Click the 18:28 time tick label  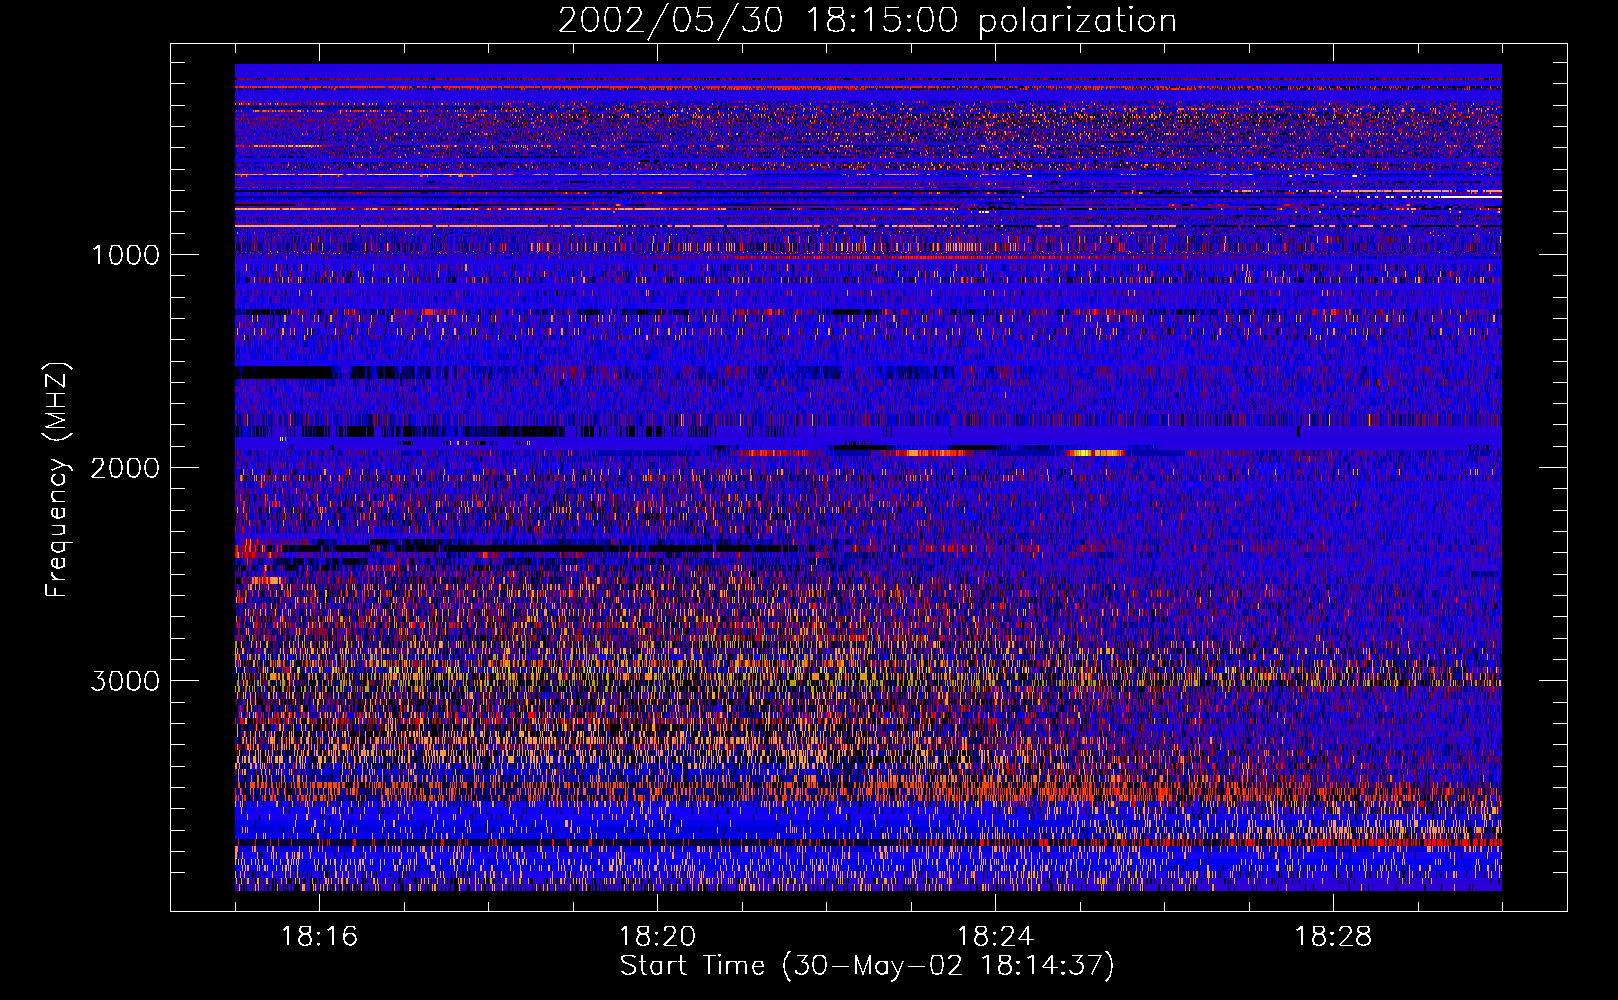point(1333,937)
